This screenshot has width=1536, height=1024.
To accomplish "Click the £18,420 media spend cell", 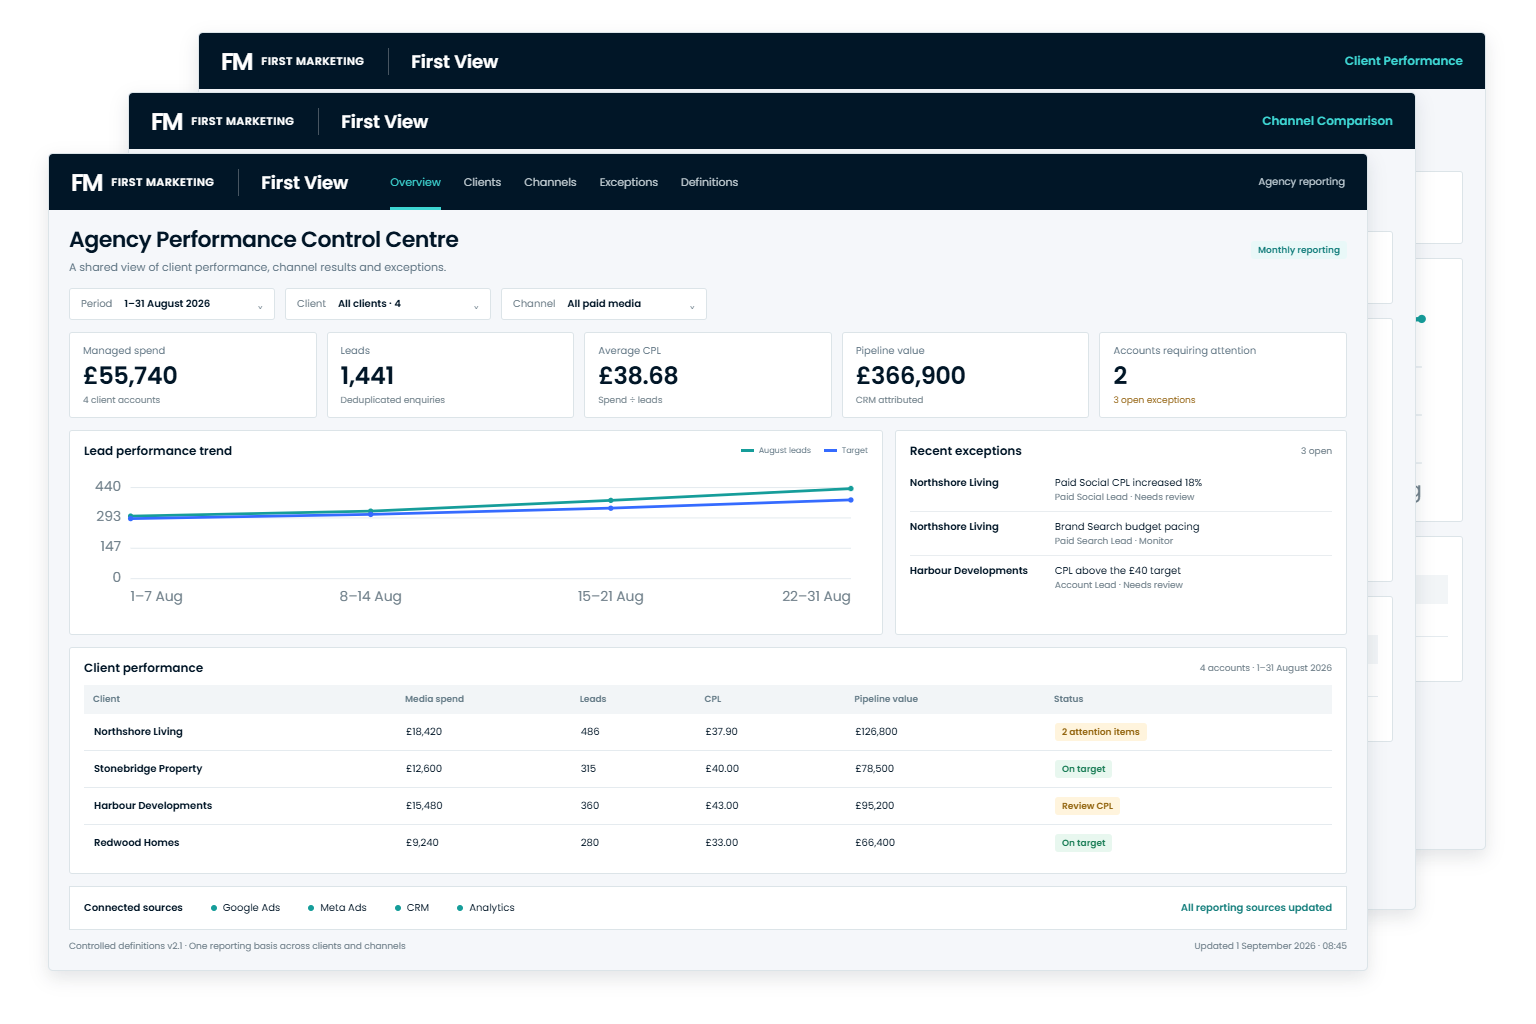I will click(424, 732).
